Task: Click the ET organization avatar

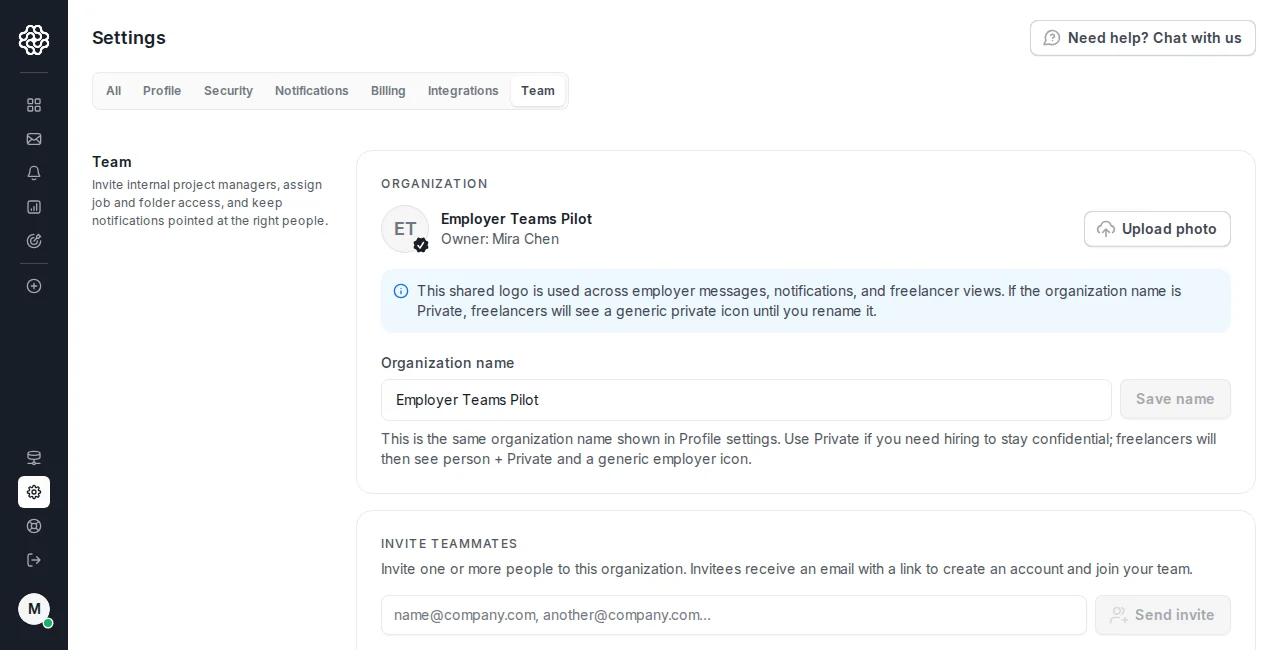Action: [405, 229]
